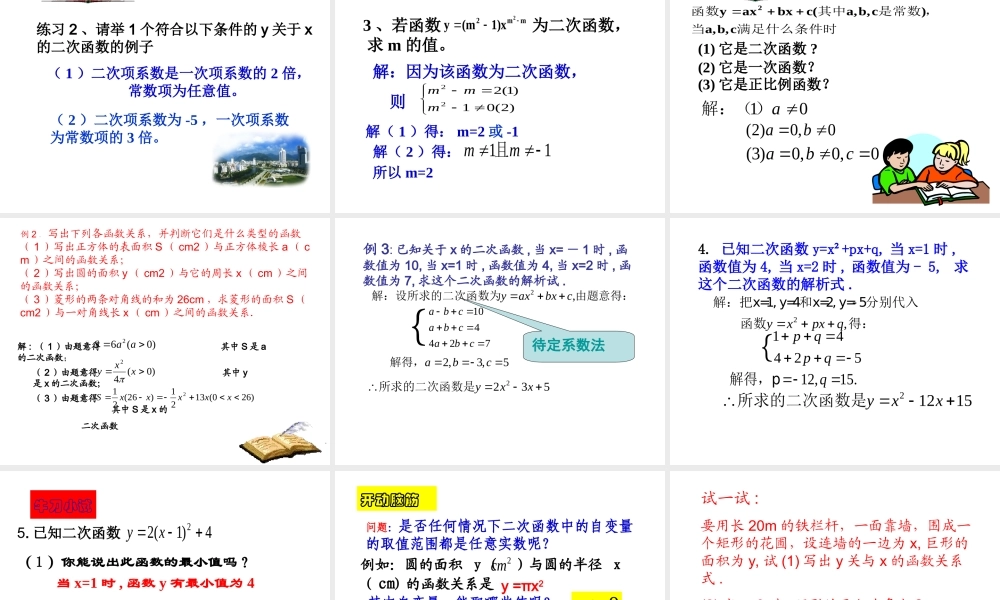
Task: Click the red heading '试一试：'
Action: tap(731, 499)
